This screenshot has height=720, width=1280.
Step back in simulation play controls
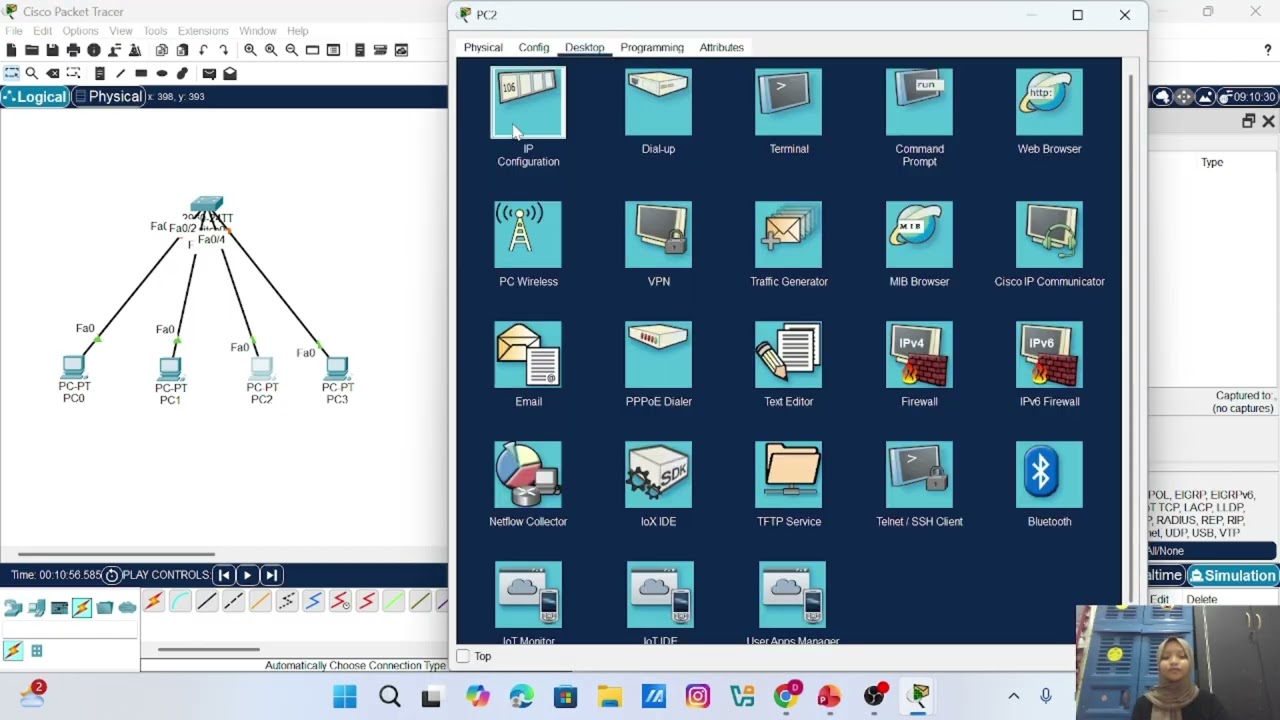pyautogui.click(x=224, y=575)
